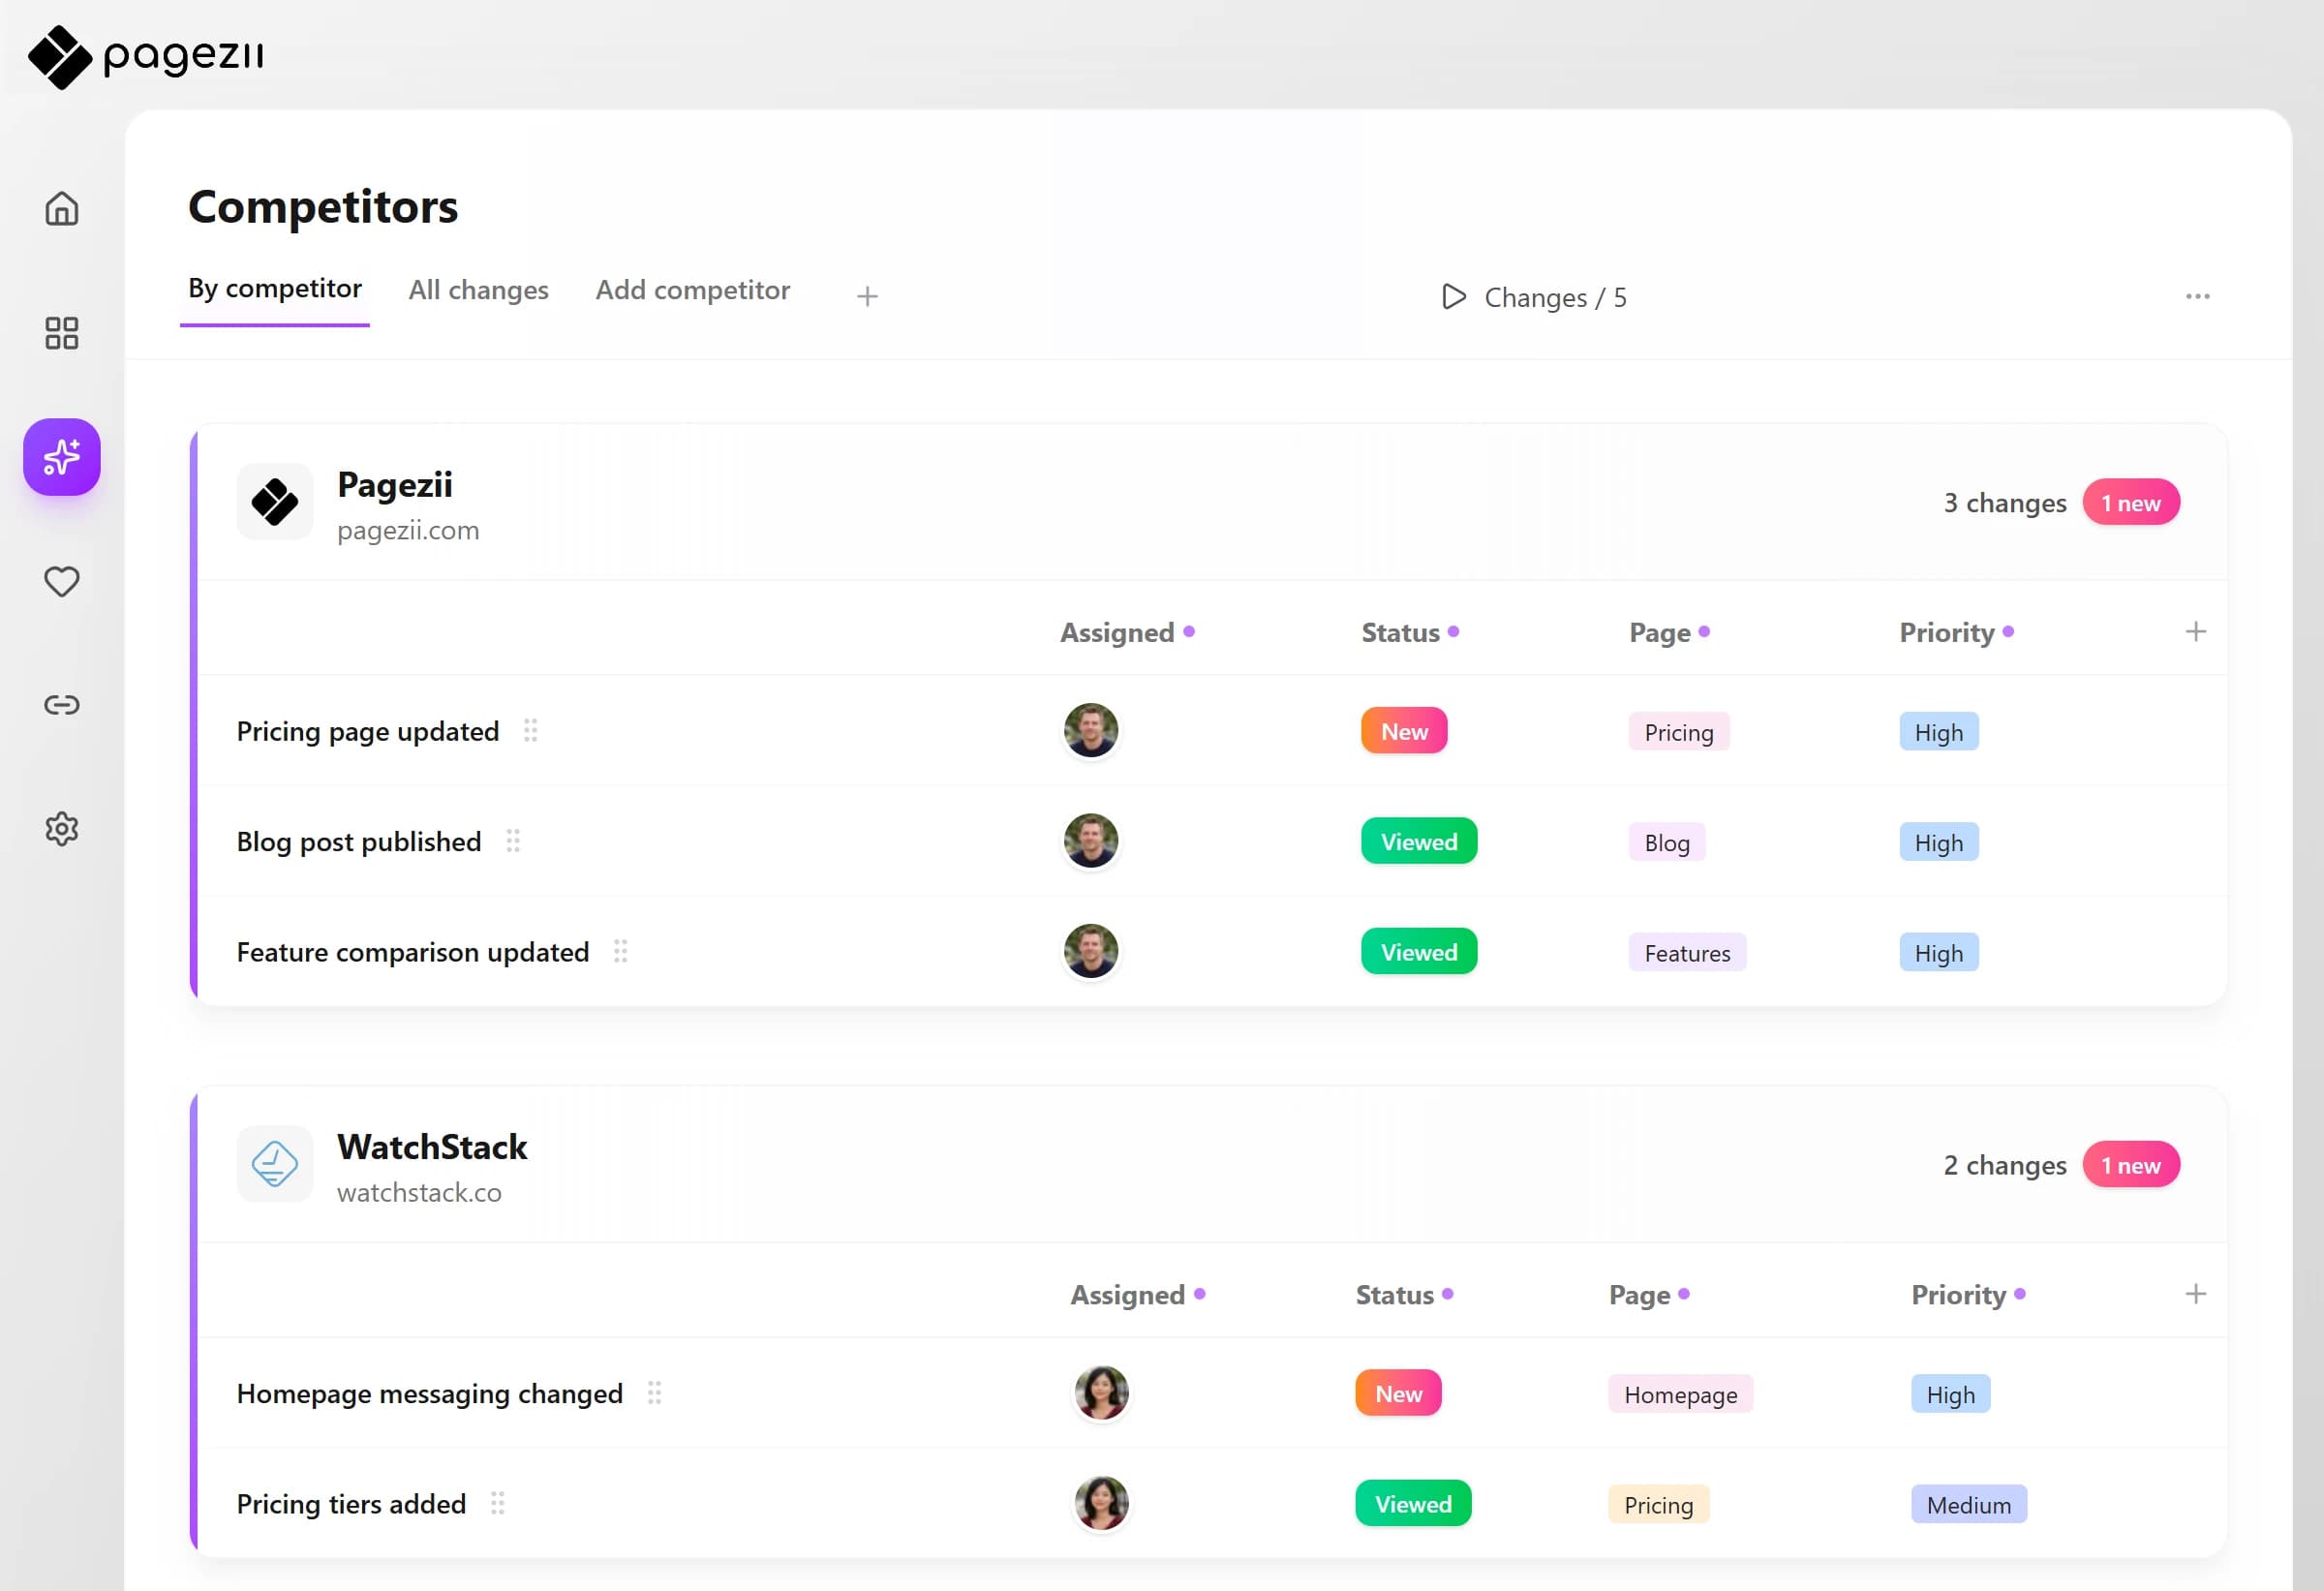Open the watchstack.co link
2324x1591 pixels.
419,1192
